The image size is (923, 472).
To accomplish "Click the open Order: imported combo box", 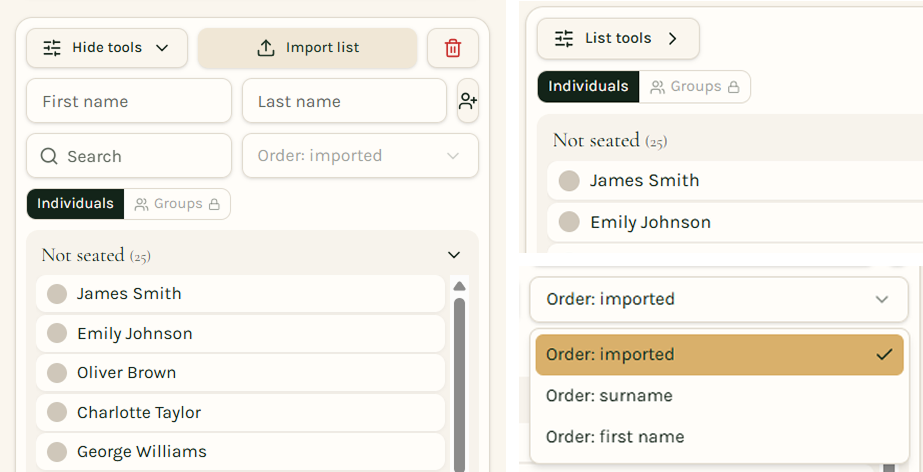I will [x=719, y=299].
